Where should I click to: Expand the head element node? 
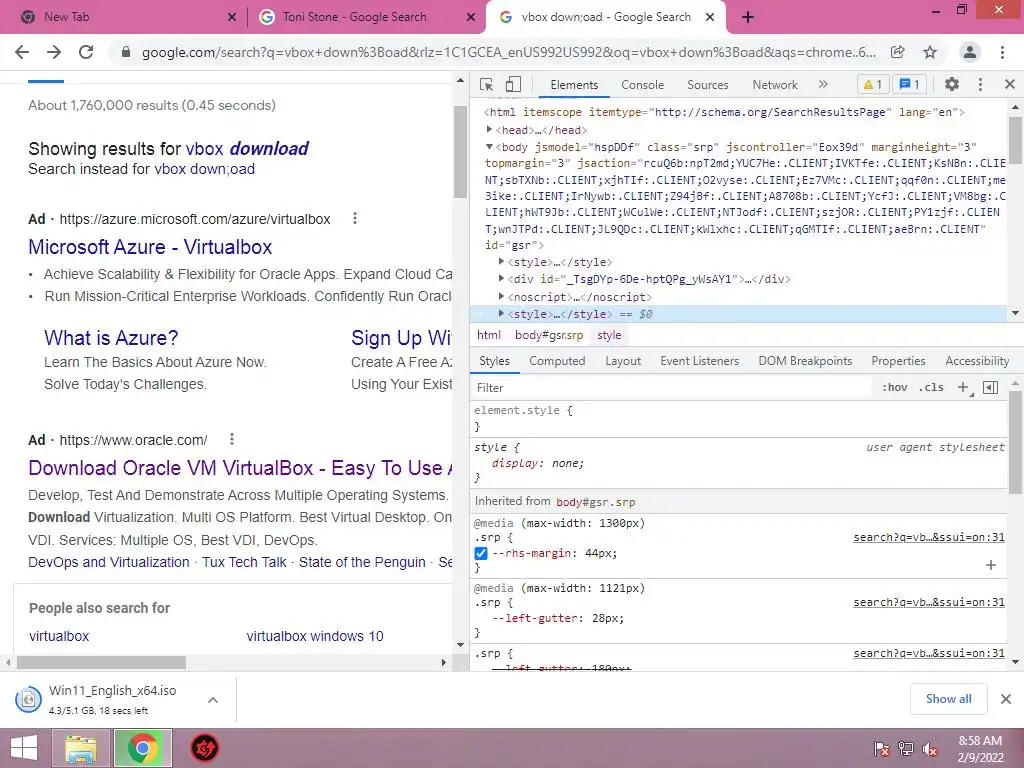489,129
